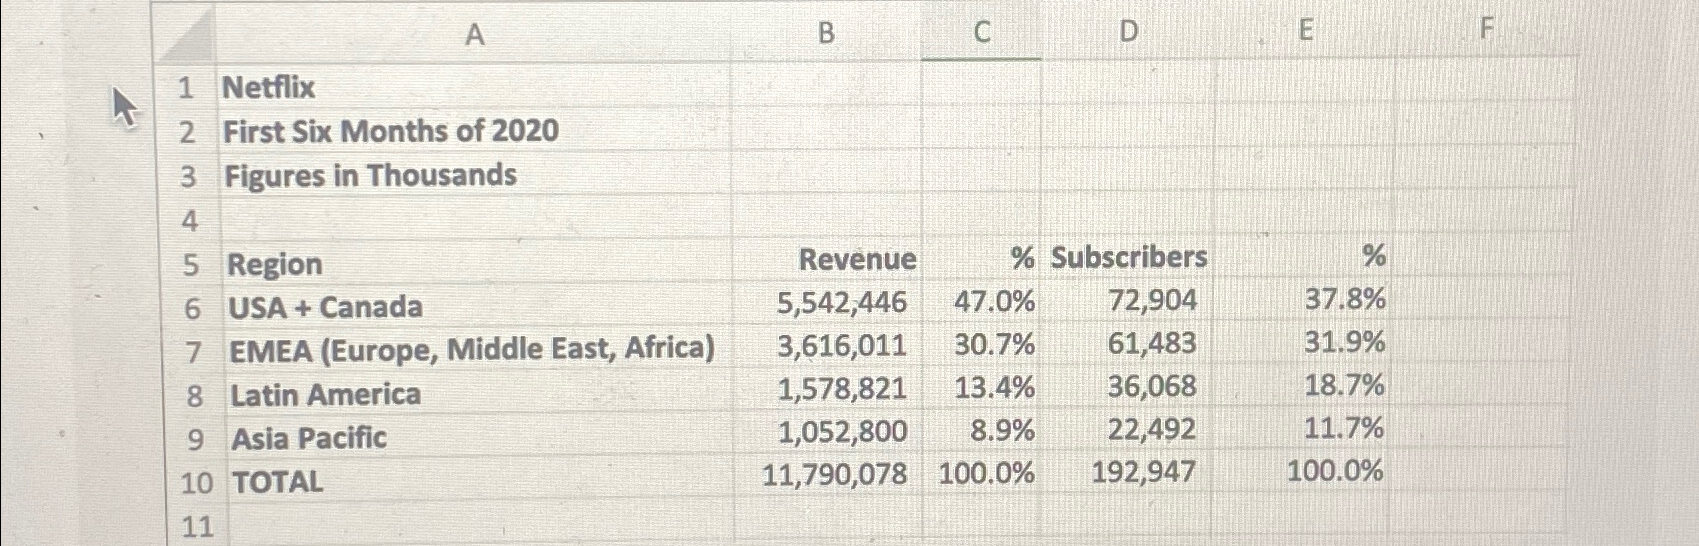Screen dimensions: 1699x546
Task: Click the 37.8% subscriber share cell
Action: (x=1302, y=300)
